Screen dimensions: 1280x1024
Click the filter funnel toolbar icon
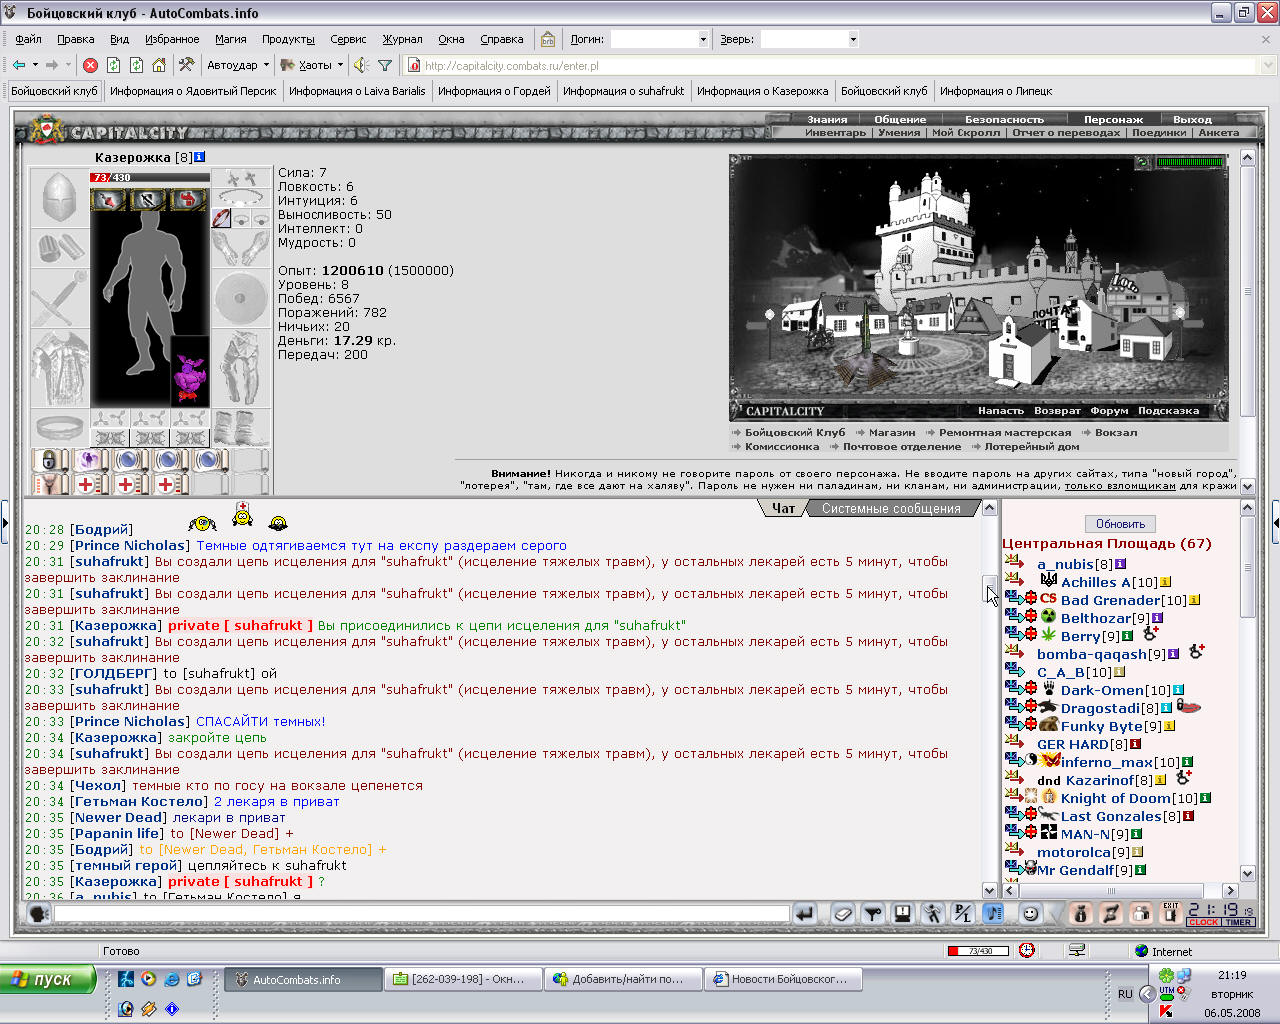[x=385, y=65]
